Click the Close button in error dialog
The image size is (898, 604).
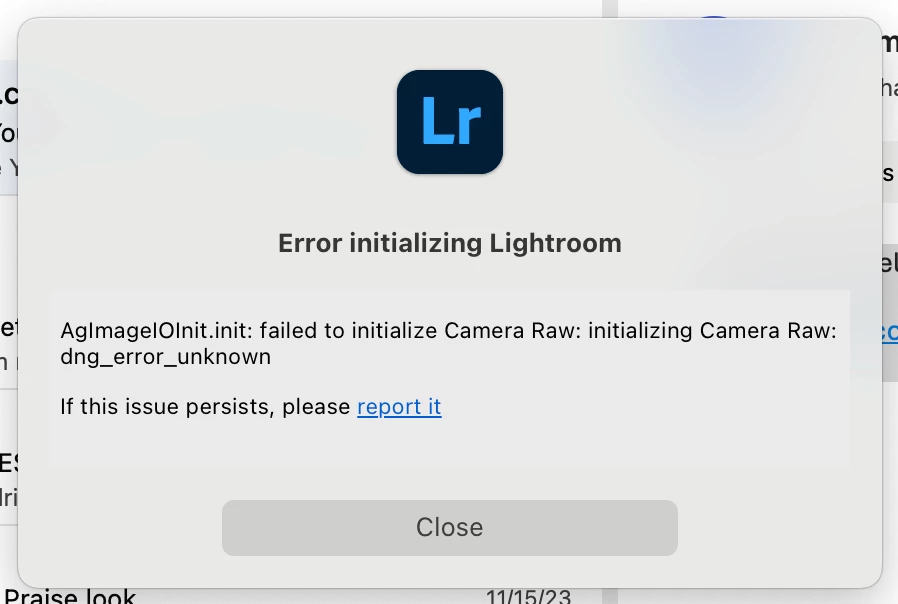(x=450, y=527)
